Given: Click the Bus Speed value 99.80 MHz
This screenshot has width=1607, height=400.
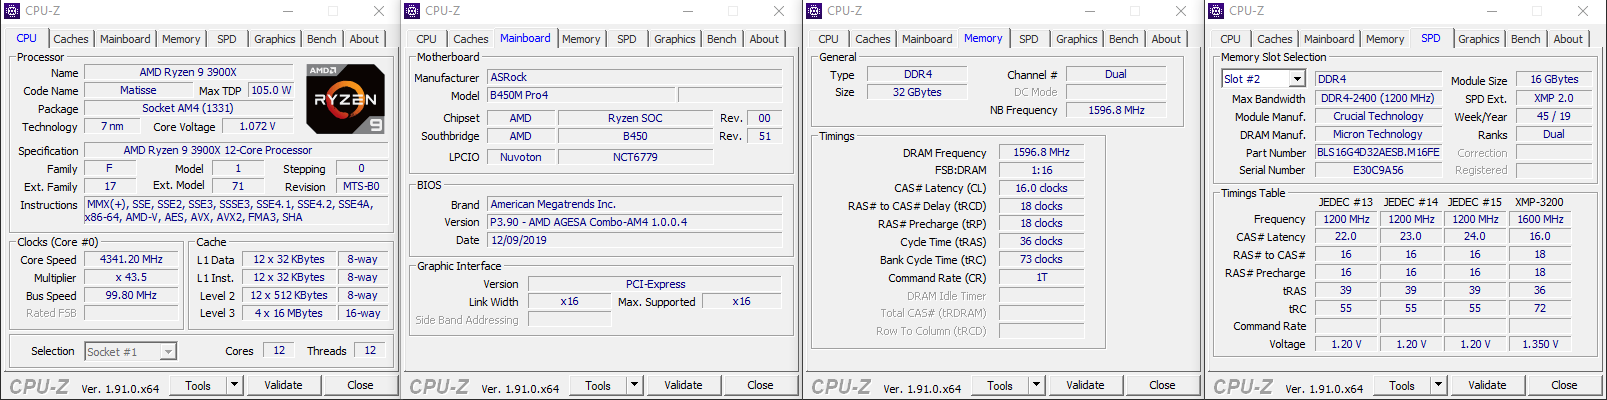Looking at the screenshot, I should (132, 295).
